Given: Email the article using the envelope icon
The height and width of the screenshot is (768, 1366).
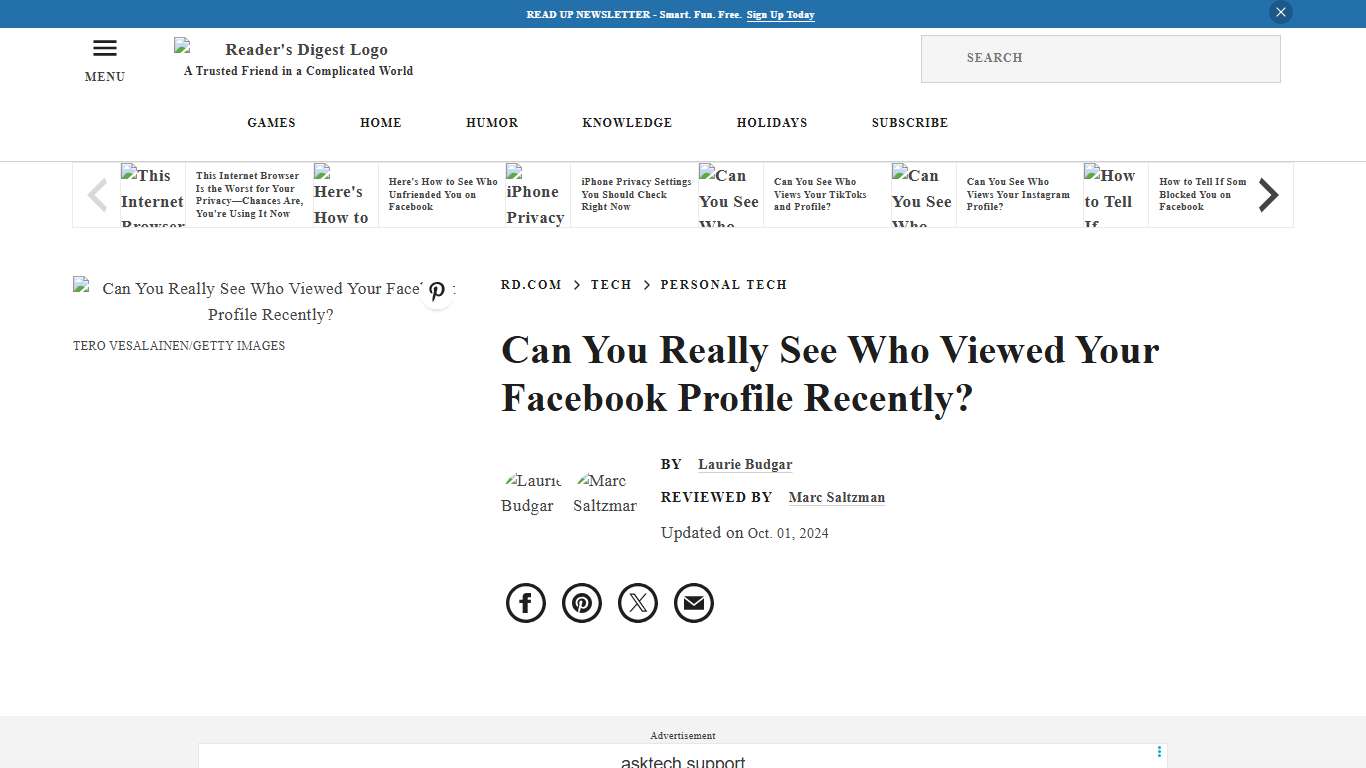Looking at the screenshot, I should (693, 603).
